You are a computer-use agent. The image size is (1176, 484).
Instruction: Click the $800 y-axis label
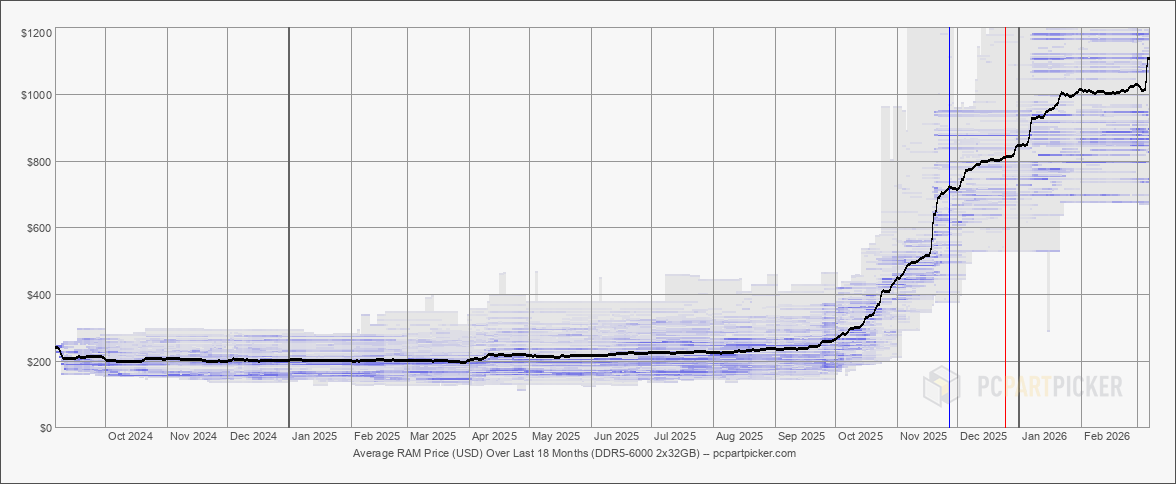(39, 162)
